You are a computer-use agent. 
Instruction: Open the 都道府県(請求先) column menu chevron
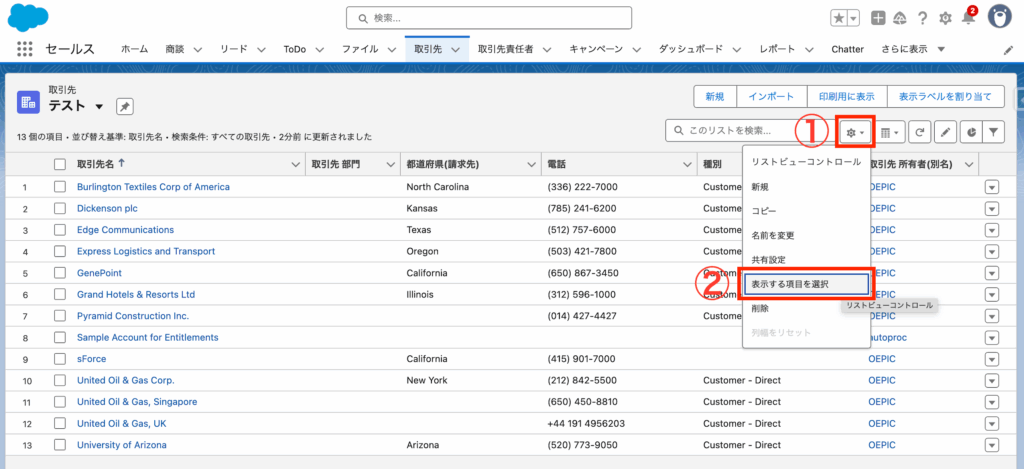(x=532, y=165)
